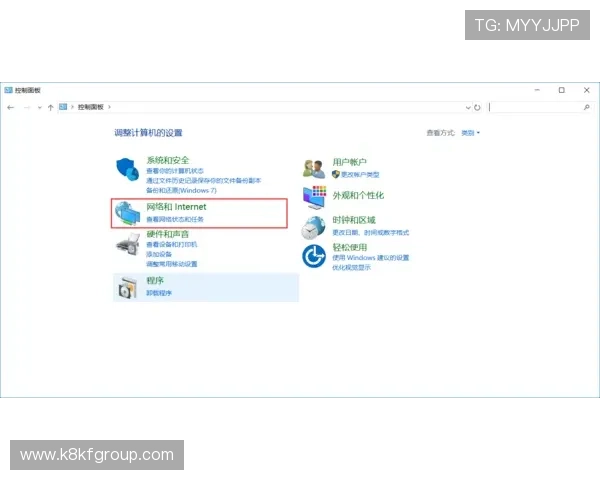Click the Back navigation arrow
The width and height of the screenshot is (600, 480).
tap(11, 107)
